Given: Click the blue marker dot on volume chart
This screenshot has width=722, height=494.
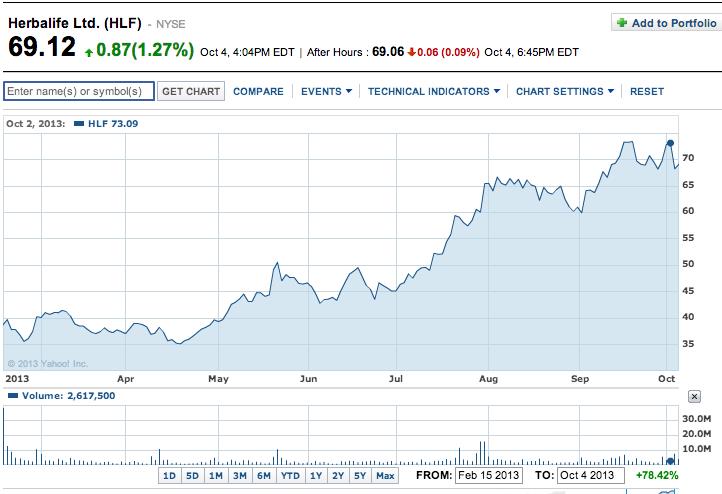Looking at the screenshot, I should [670, 461].
